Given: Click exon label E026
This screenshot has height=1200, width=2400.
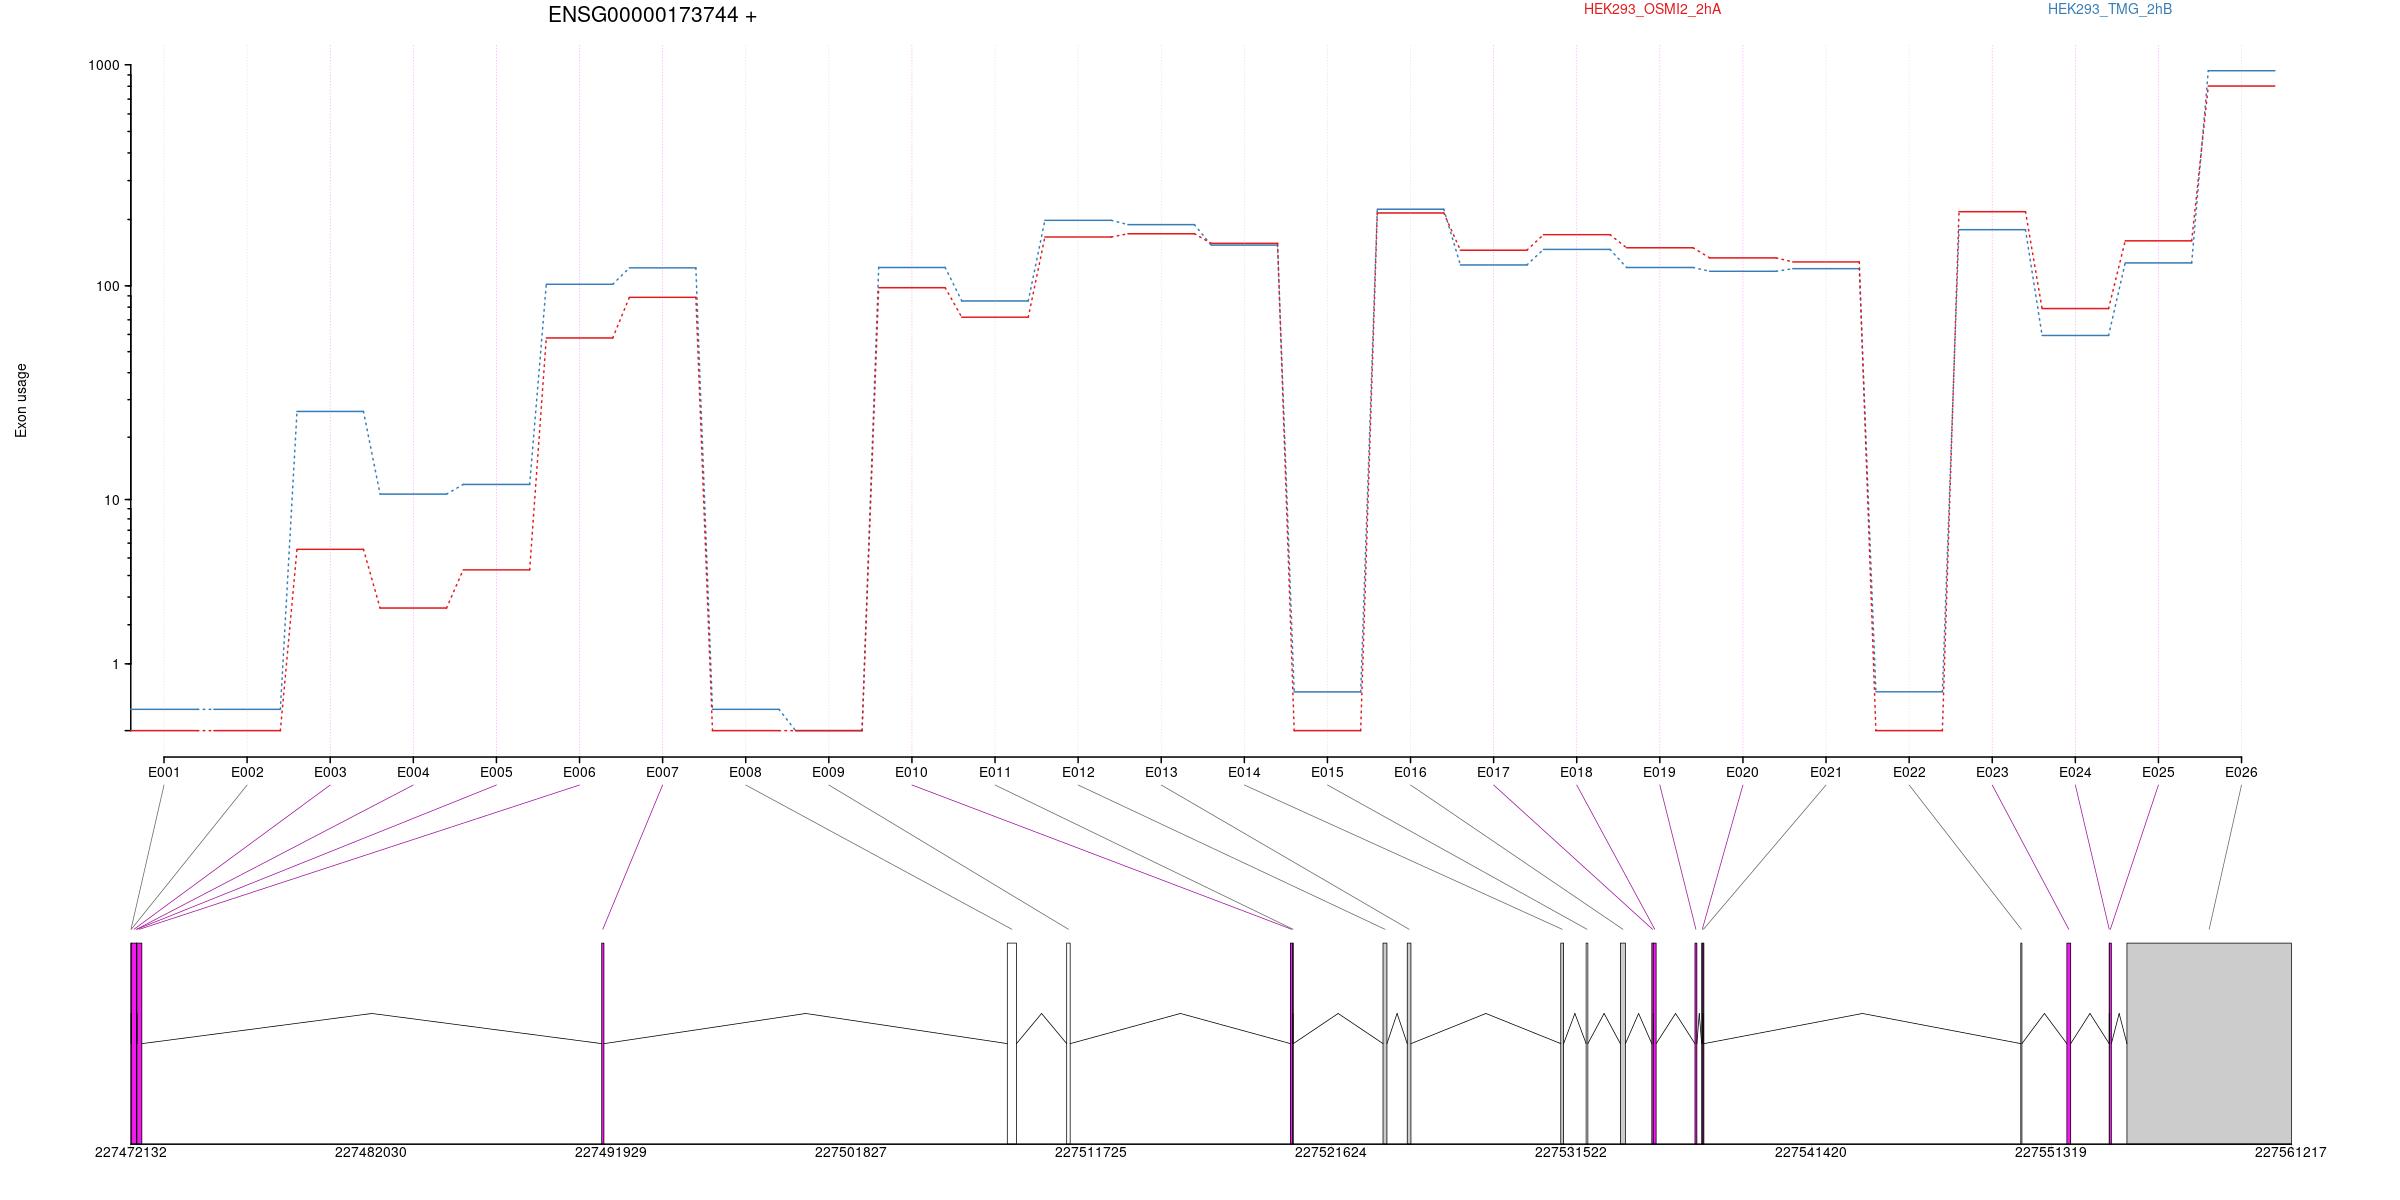Looking at the screenshot, I should (x=2241, y=772).
